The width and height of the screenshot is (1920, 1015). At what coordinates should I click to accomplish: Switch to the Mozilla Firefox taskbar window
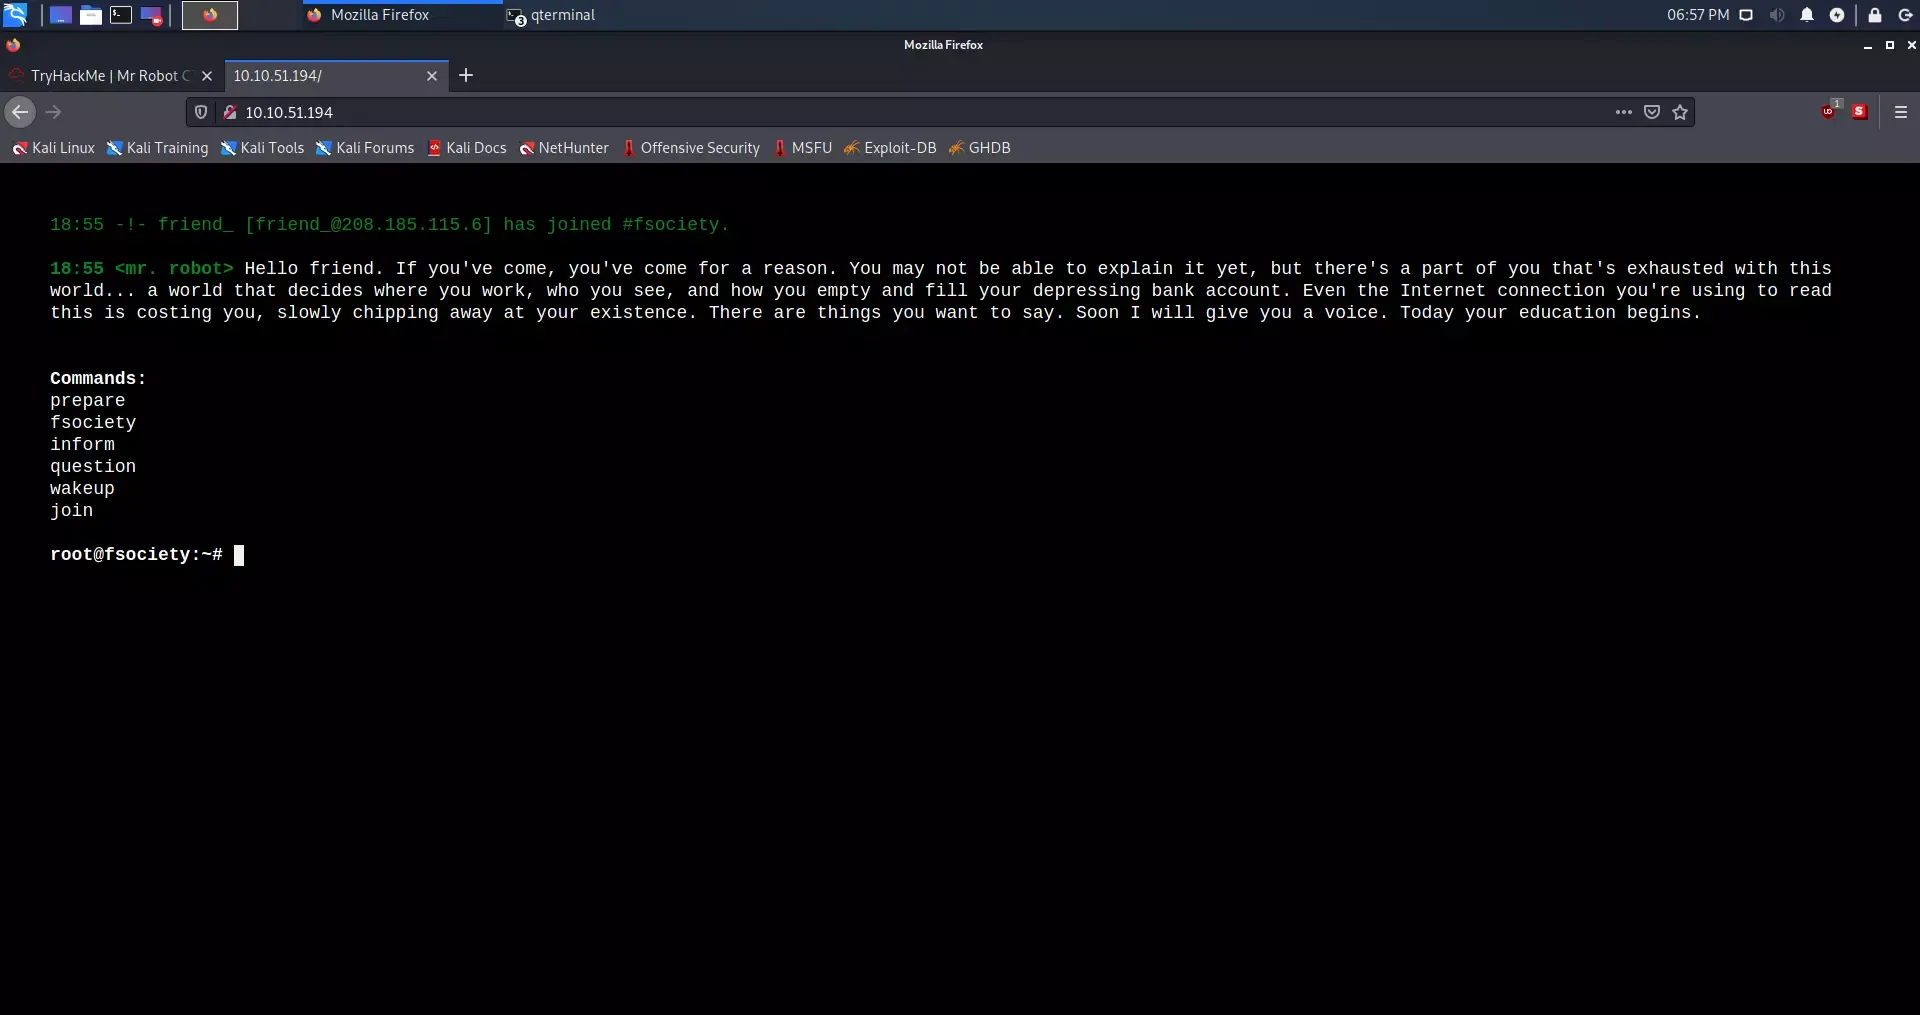(403, 15)
